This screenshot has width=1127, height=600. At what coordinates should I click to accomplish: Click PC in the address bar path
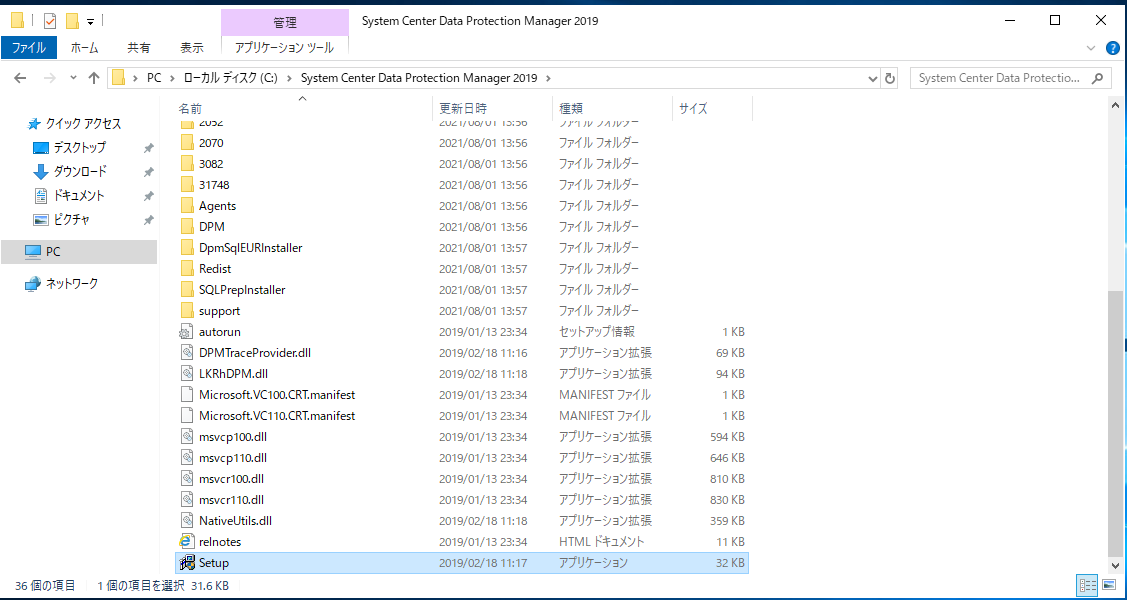155,78
